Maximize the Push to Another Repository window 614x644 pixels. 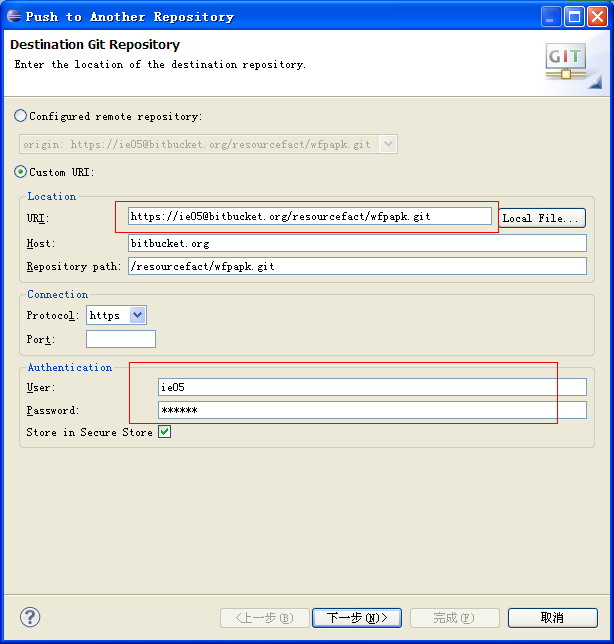click(574, 17)
